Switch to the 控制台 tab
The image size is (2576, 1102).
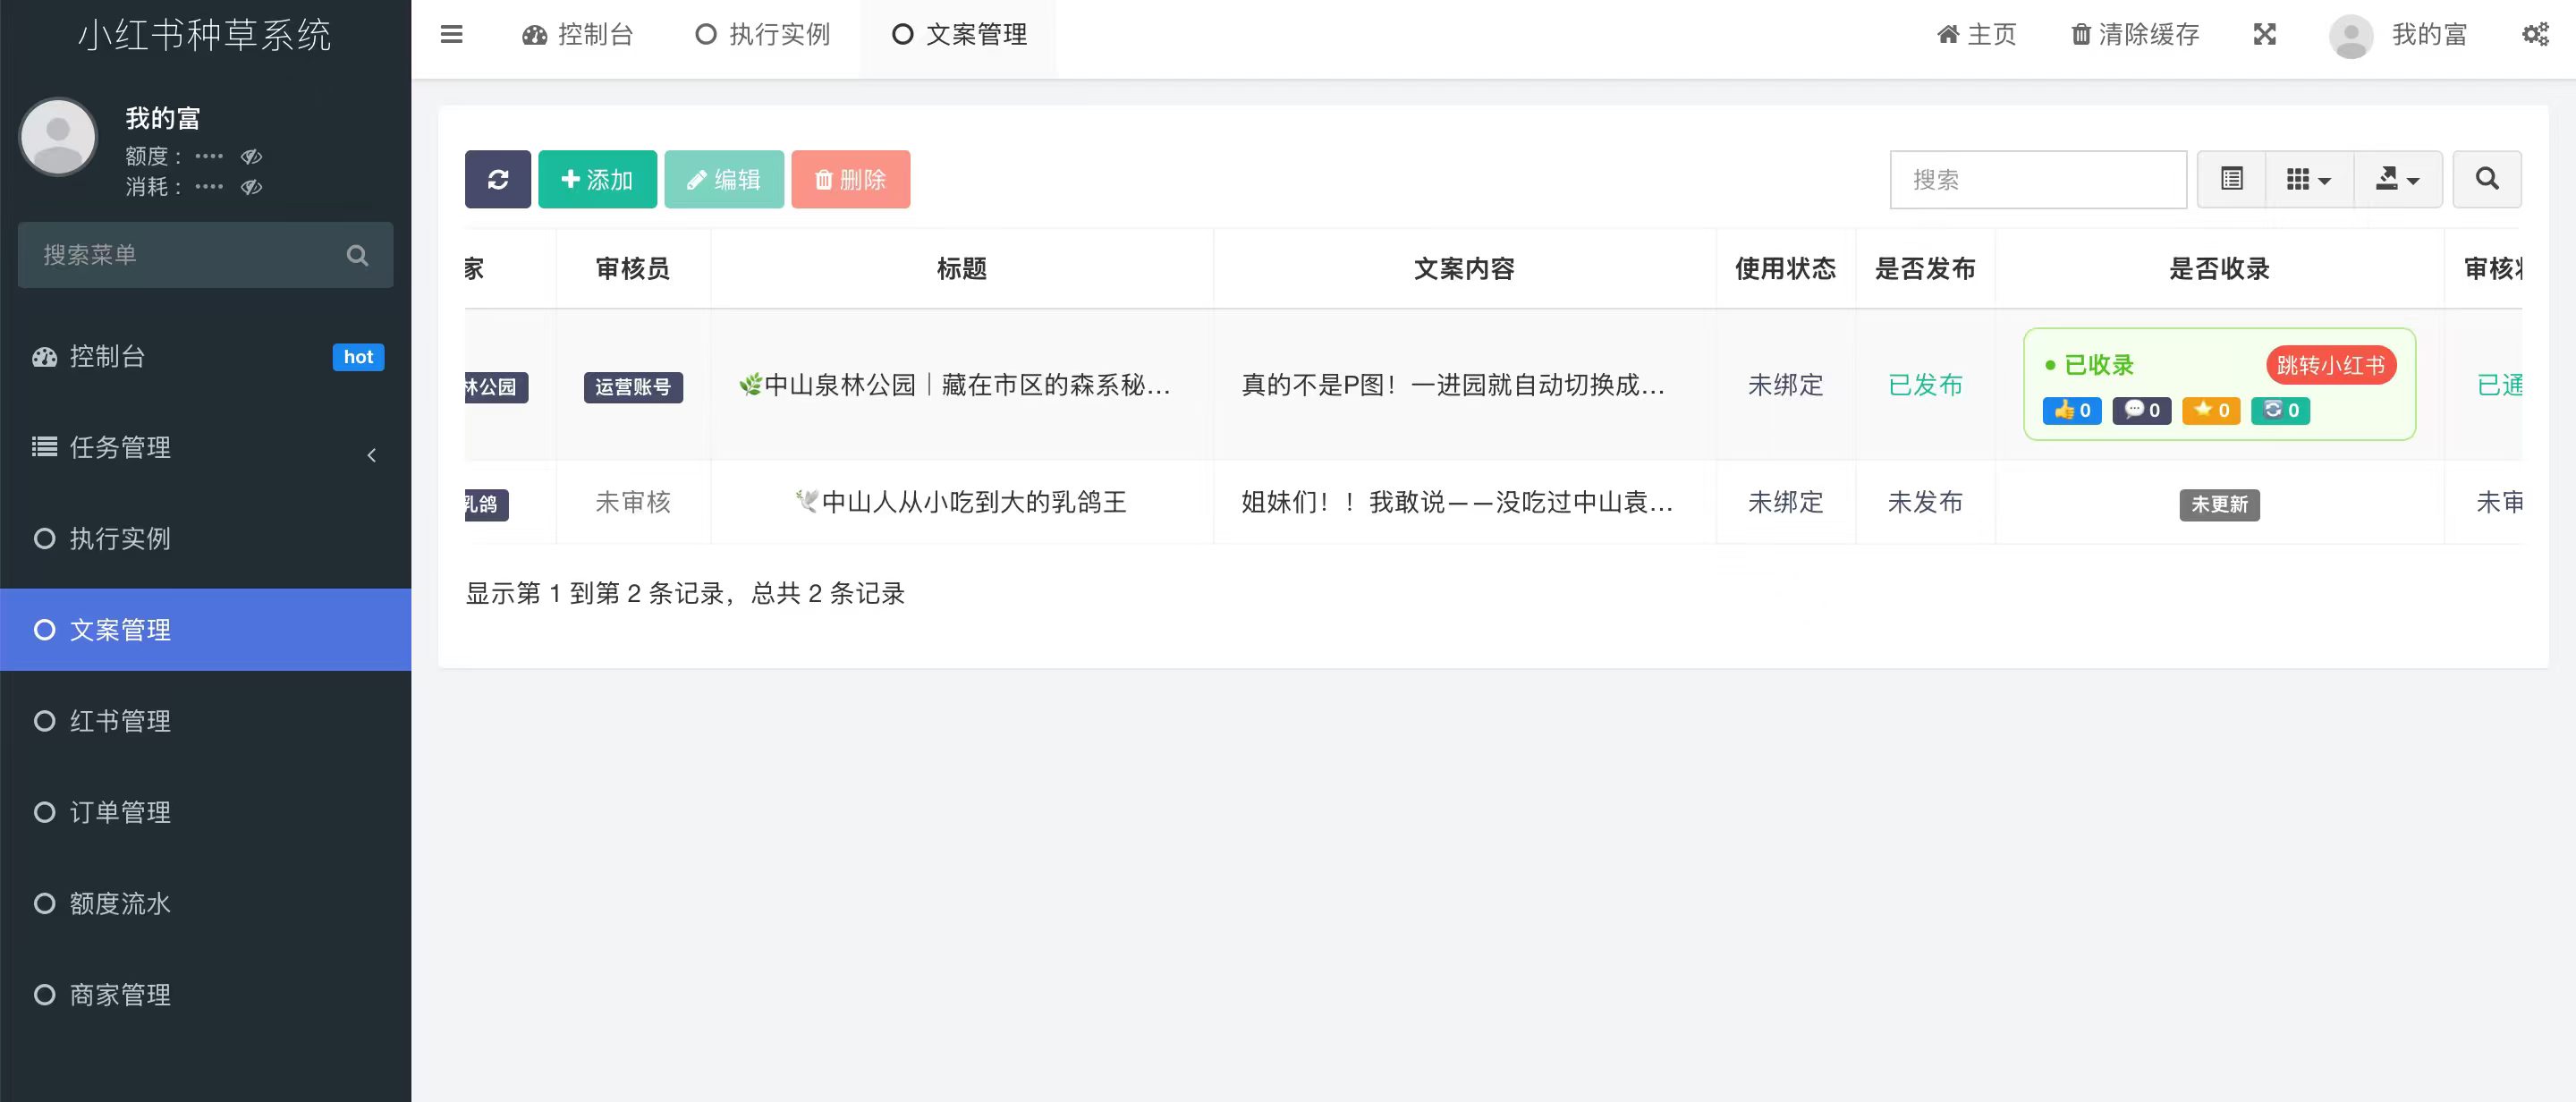pyautogui.click(x=578, y=34)
